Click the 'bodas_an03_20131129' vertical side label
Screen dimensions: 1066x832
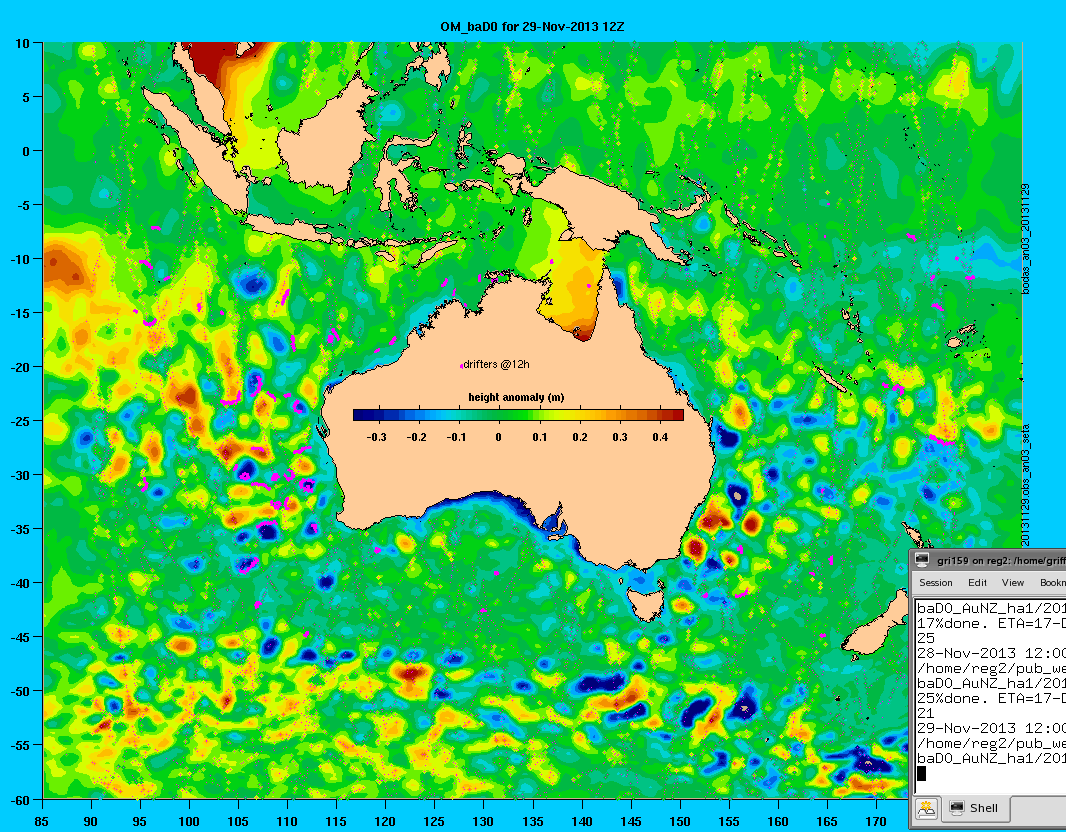coord(1026,239)
